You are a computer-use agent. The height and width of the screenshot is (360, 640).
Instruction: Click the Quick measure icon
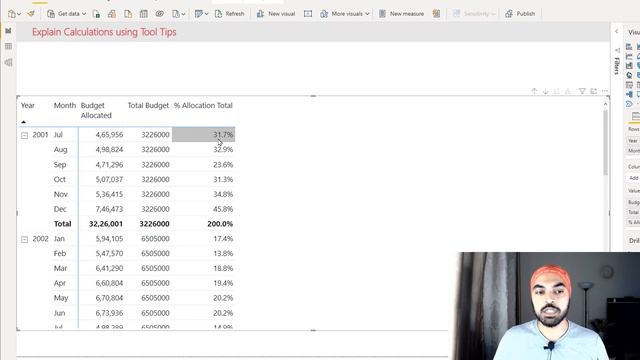[436, 14]
